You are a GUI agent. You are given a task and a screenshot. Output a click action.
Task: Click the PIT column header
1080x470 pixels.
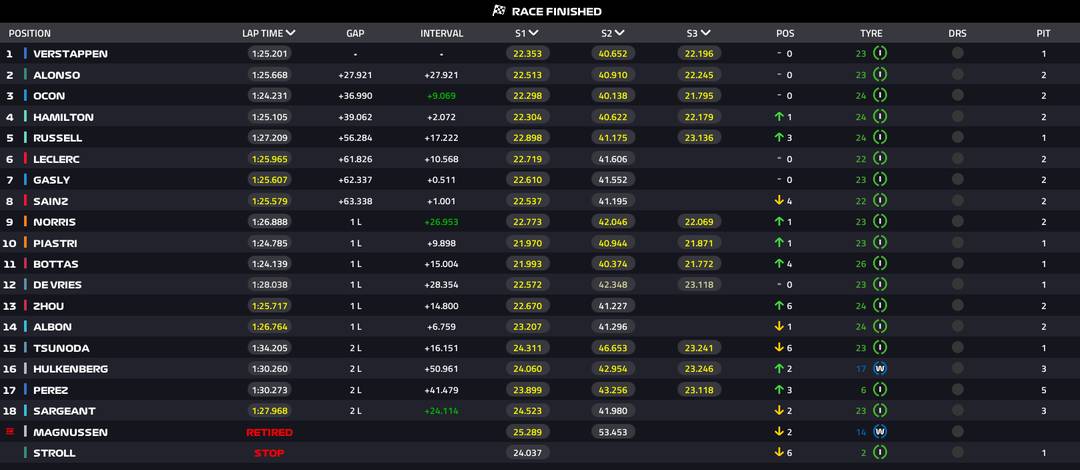pyautogui.click(x=1043, y=33)
